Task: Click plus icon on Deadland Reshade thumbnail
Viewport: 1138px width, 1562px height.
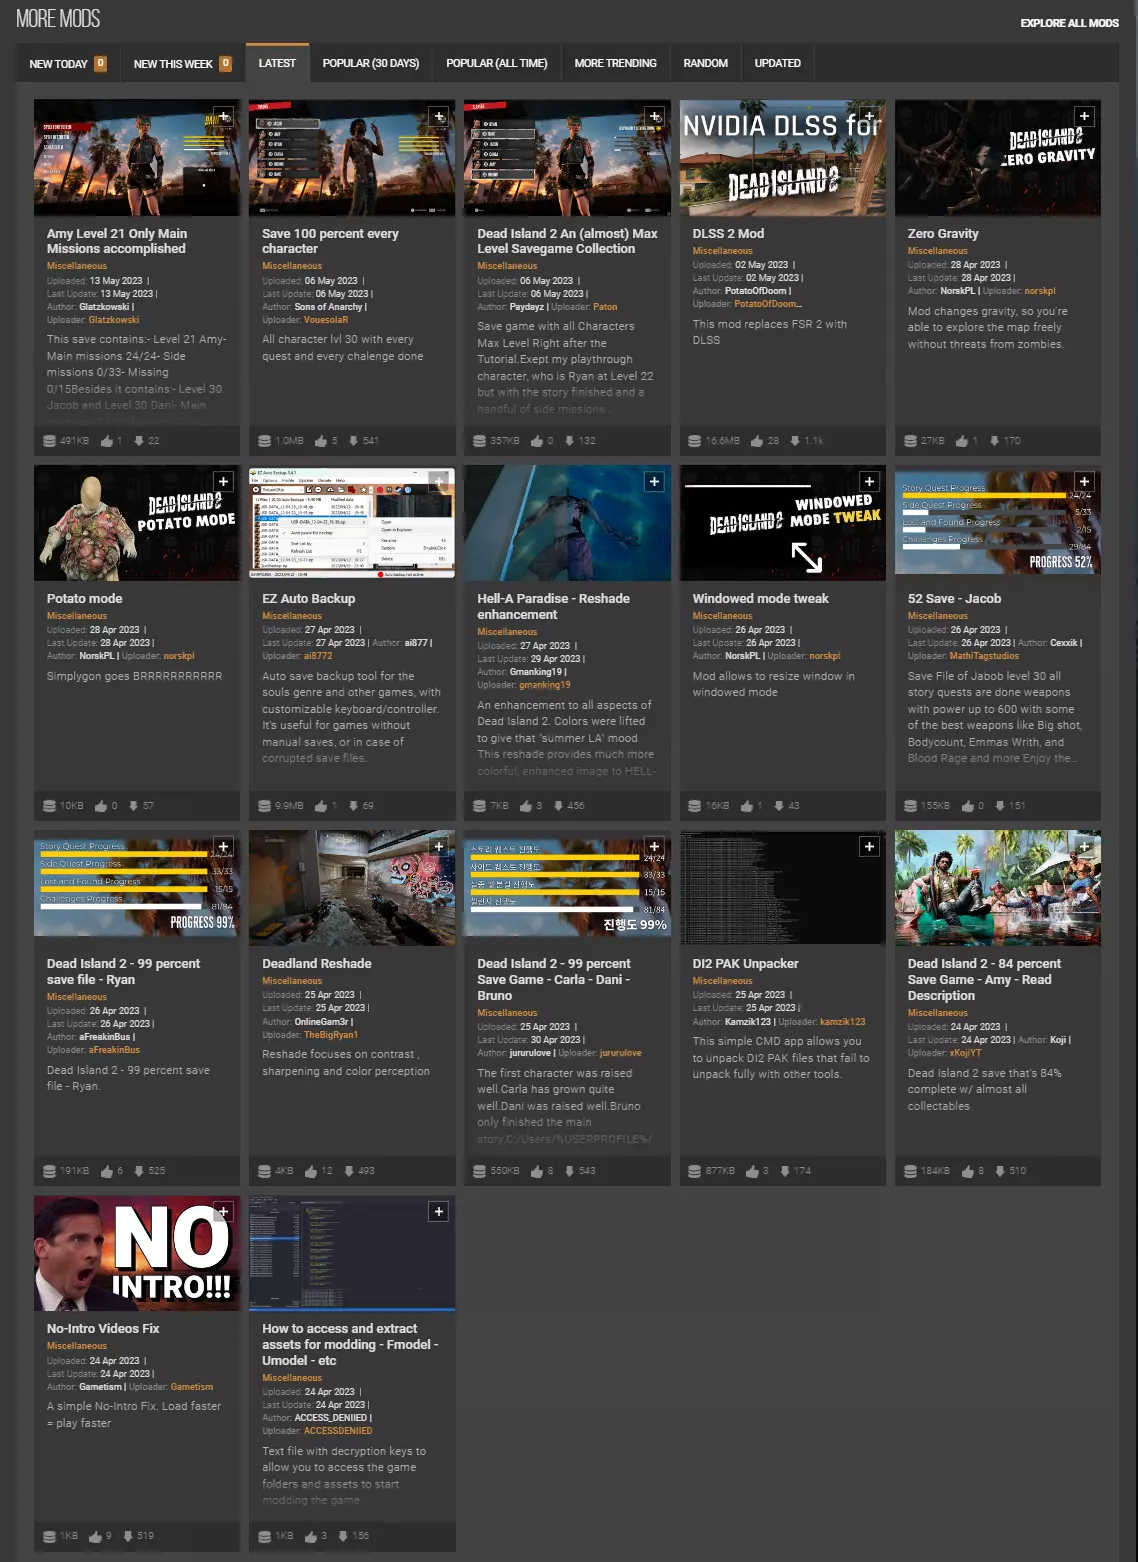Action: [x=438, y=847]
